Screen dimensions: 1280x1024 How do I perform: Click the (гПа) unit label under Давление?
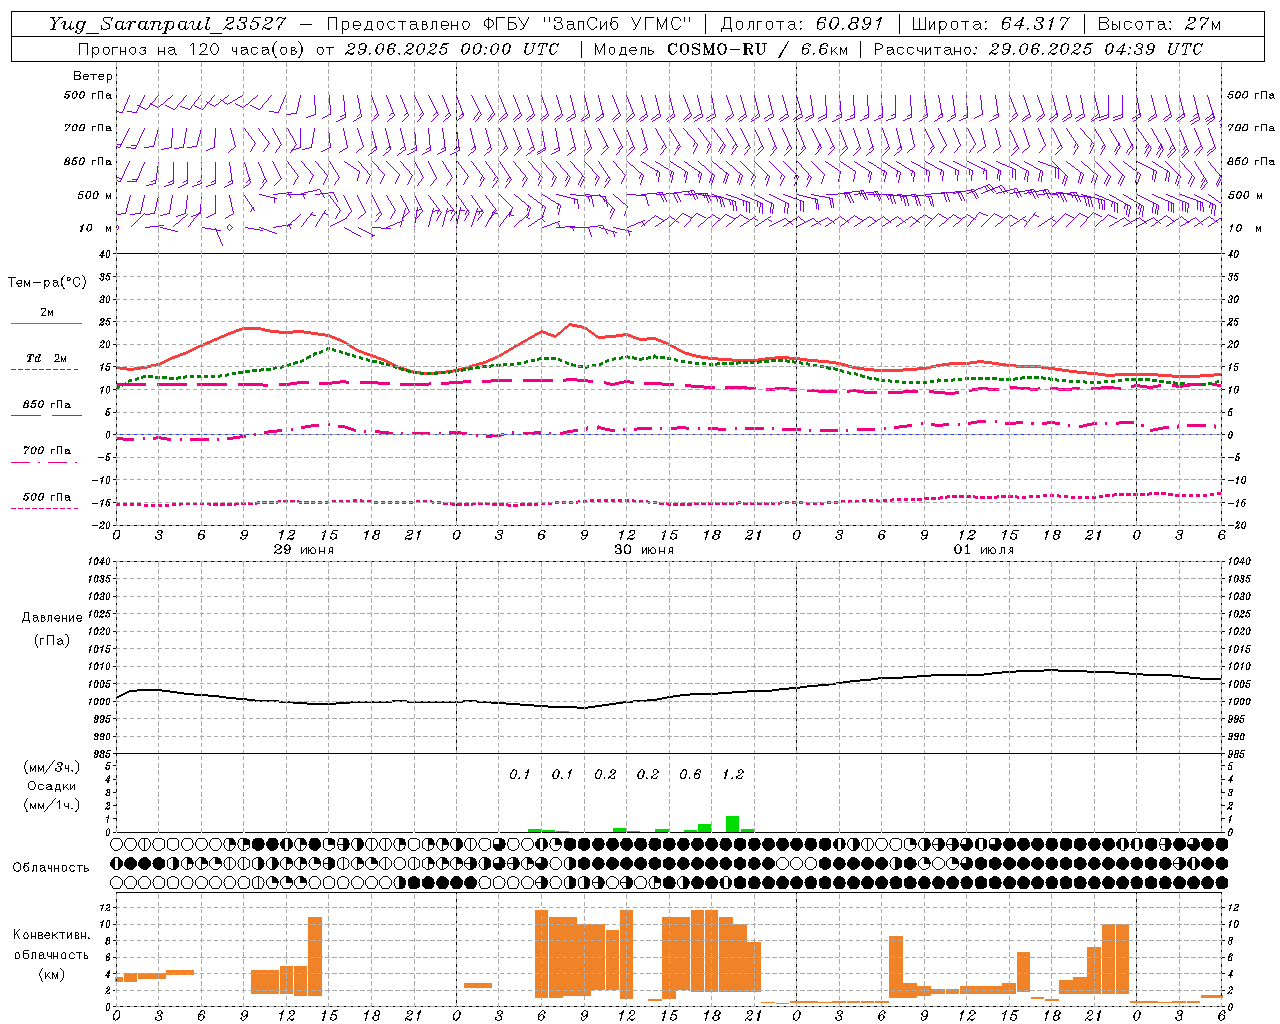point(52,641)
